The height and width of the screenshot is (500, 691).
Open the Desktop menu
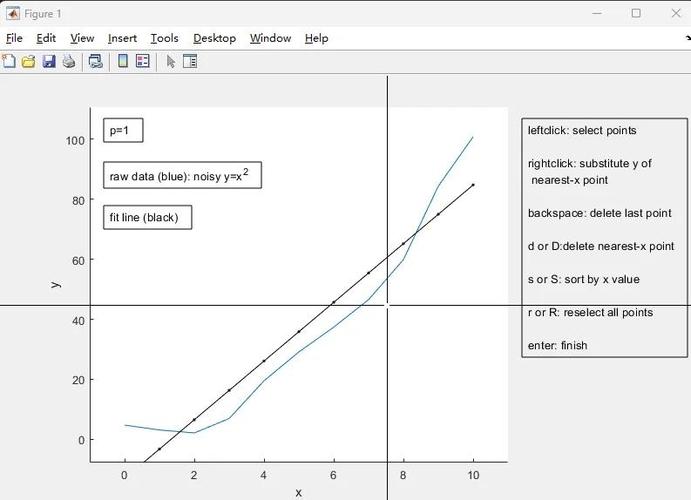click(215, 38)
